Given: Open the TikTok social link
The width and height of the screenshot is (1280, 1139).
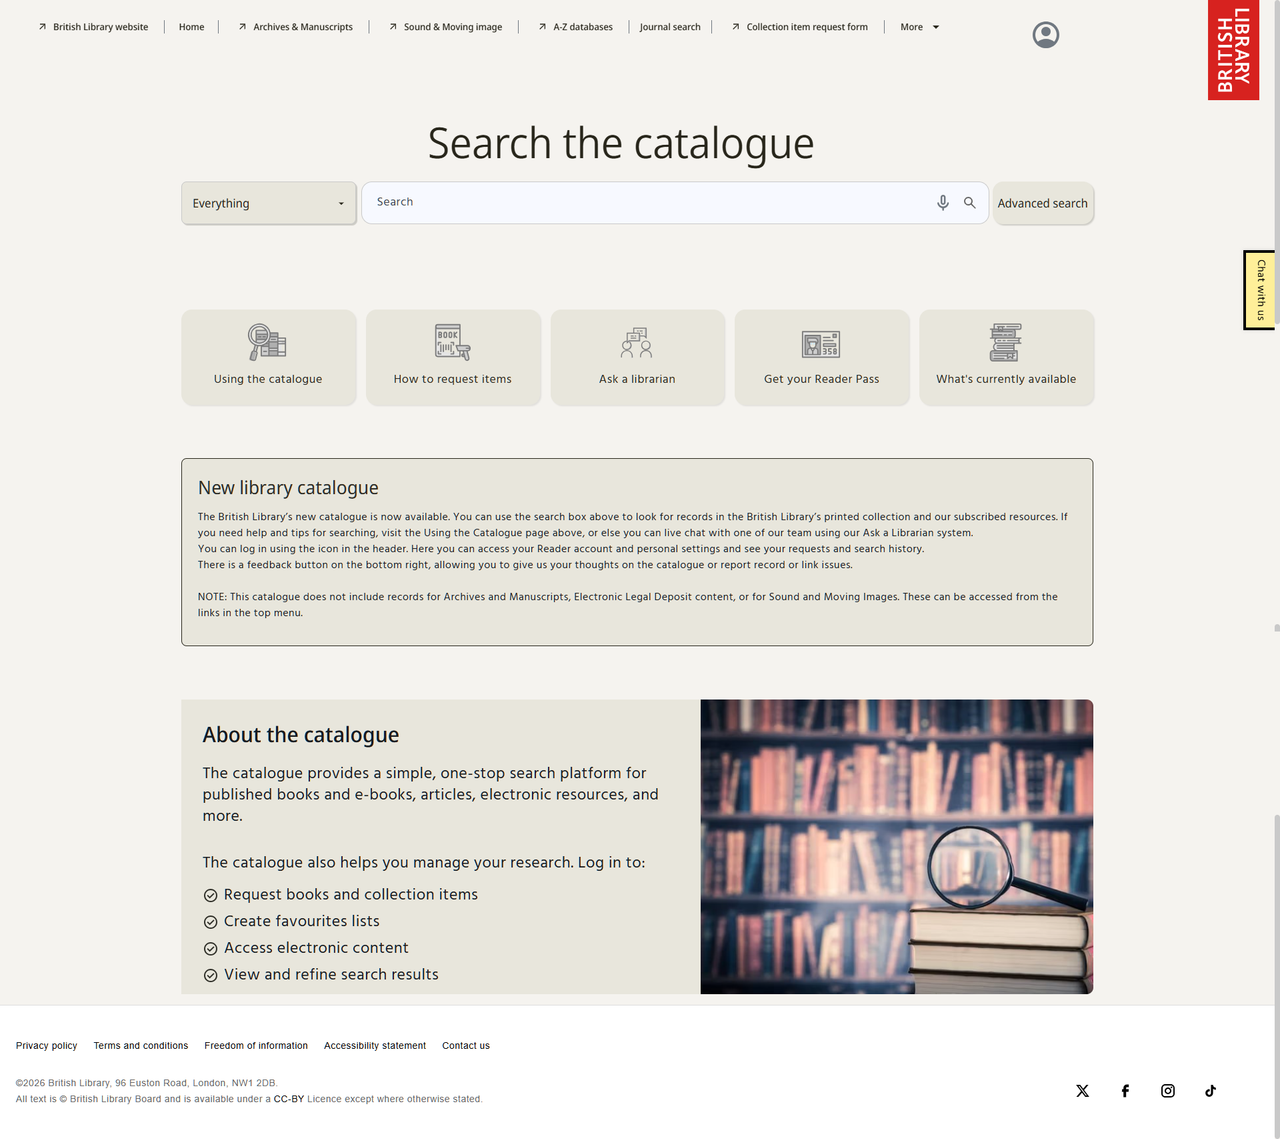Looking at the screenshot, I should (x=1210, y=1091).
